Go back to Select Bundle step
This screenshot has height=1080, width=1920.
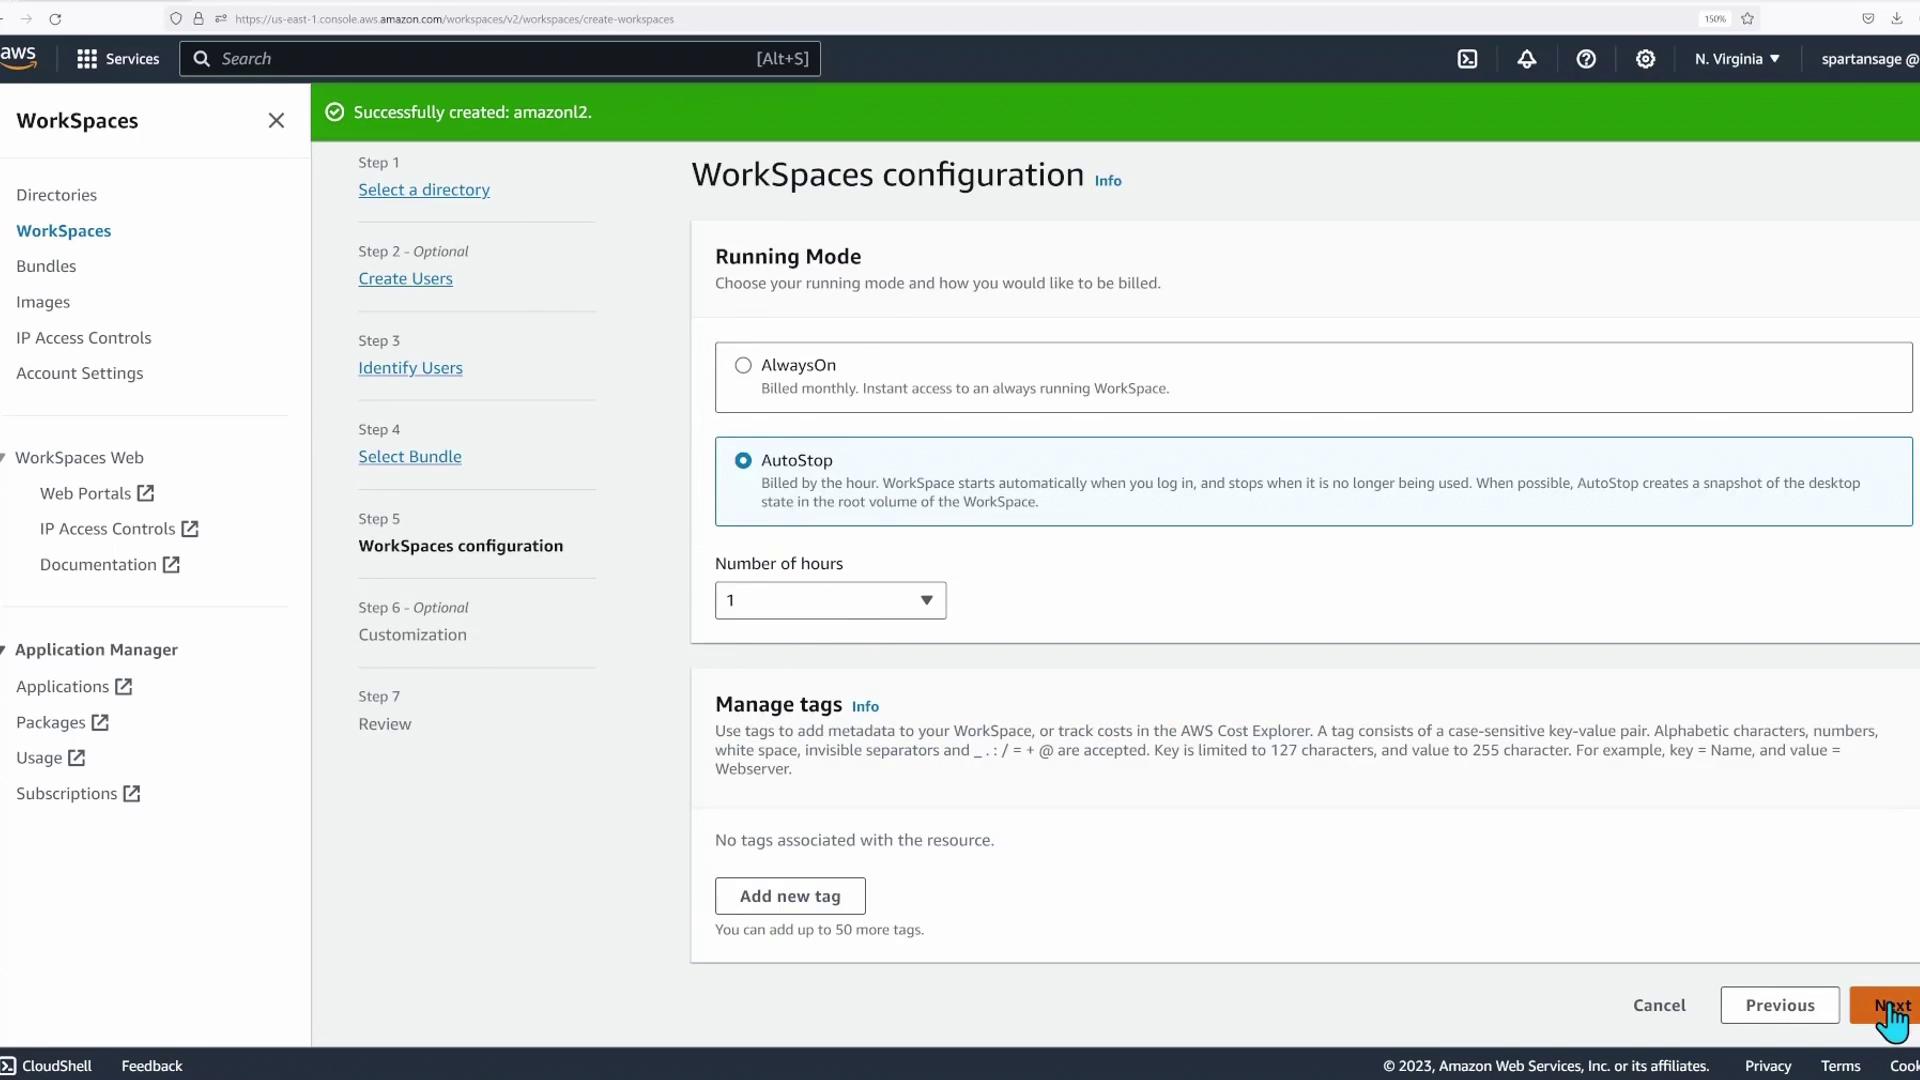pos(410,457)
